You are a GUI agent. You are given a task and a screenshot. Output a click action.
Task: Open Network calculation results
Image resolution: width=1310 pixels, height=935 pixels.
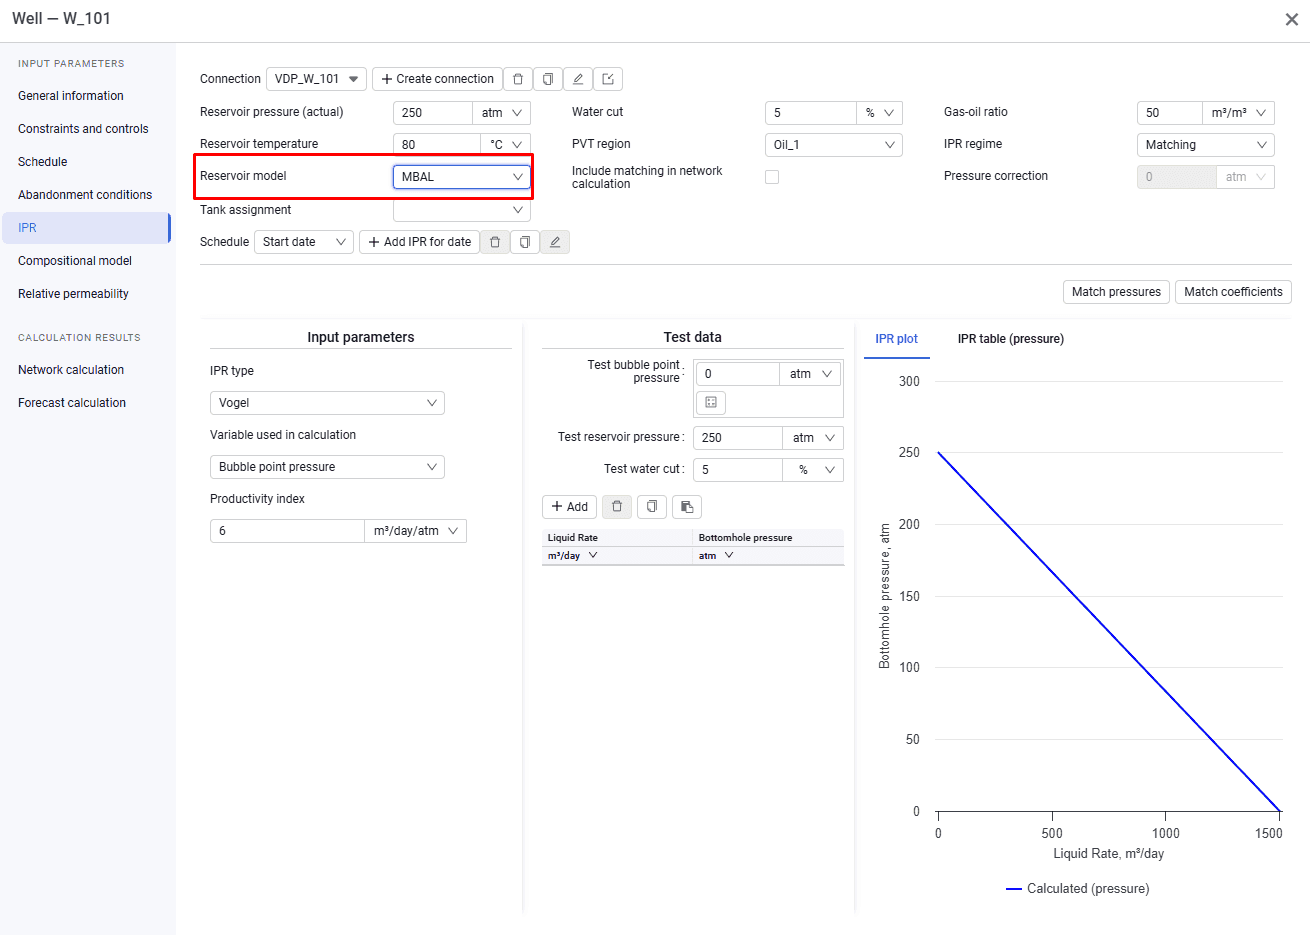[71, 370]
